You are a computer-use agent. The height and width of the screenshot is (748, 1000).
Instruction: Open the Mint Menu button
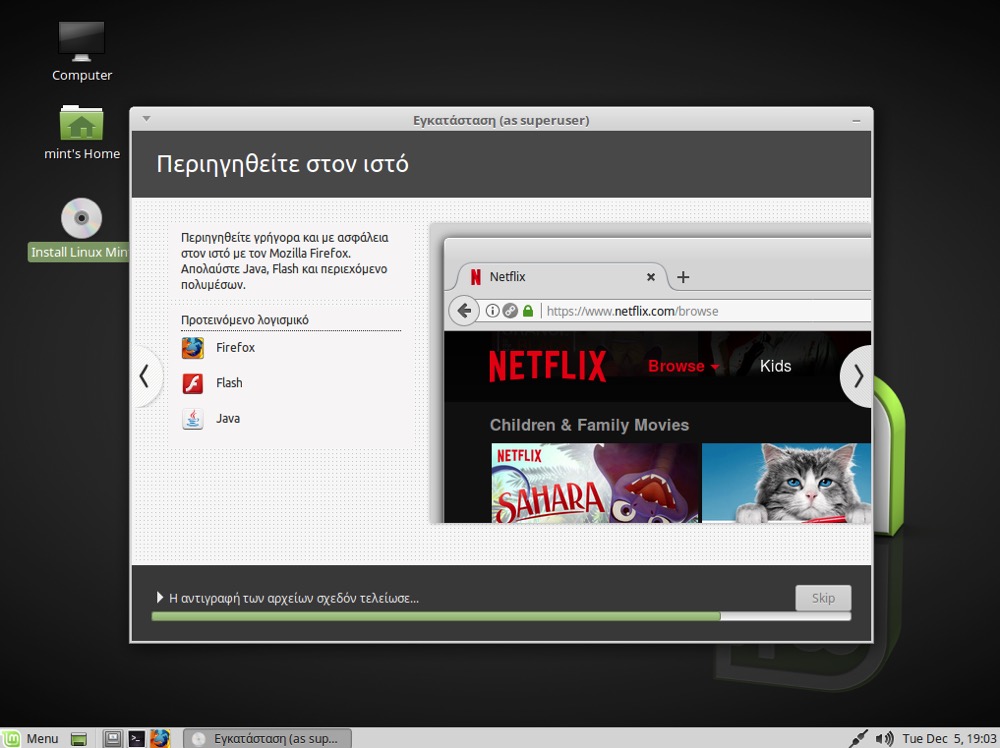click(30, 738)
